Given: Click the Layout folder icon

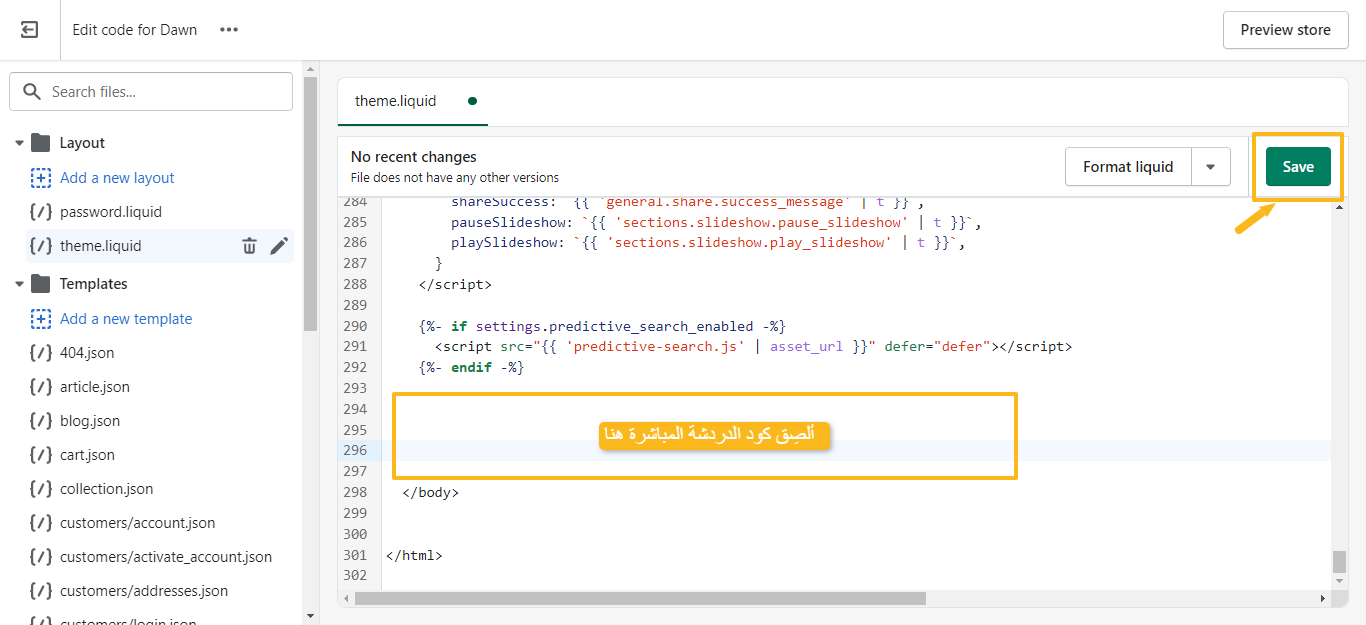Looking at the screenshot, I should pos(41,143).
